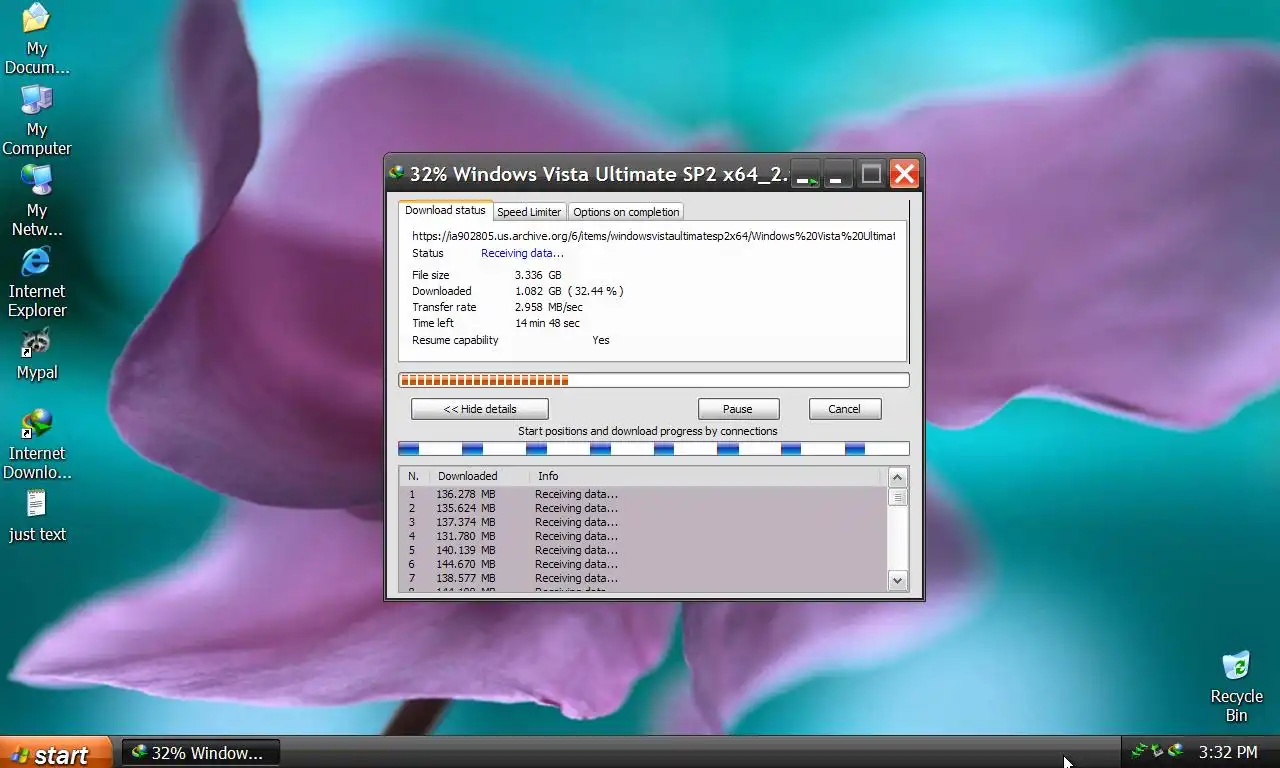The width and height of the screenshot is (1280, 768).
Task: Click the 1.082 GB downloaded value
Action: click(x=569, y=291)
